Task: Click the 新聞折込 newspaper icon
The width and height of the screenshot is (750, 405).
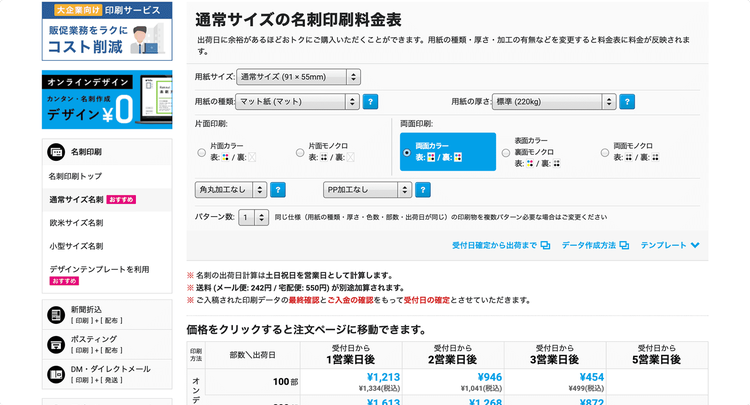Action: point(56,315)
